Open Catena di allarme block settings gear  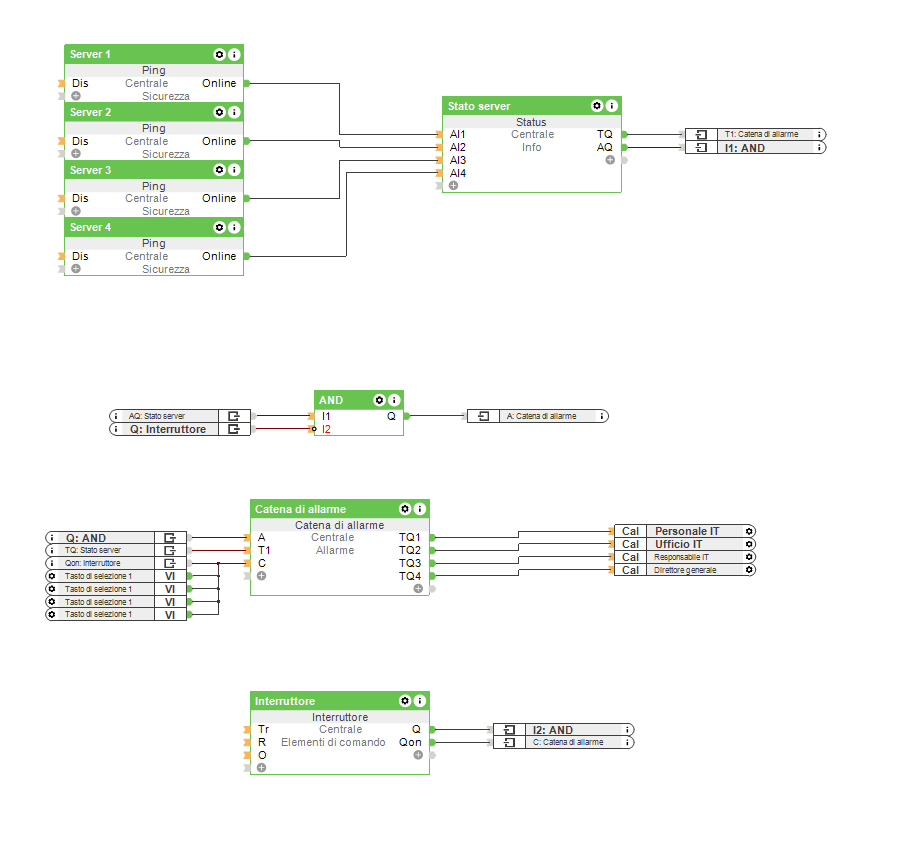(x=405, y=509)
